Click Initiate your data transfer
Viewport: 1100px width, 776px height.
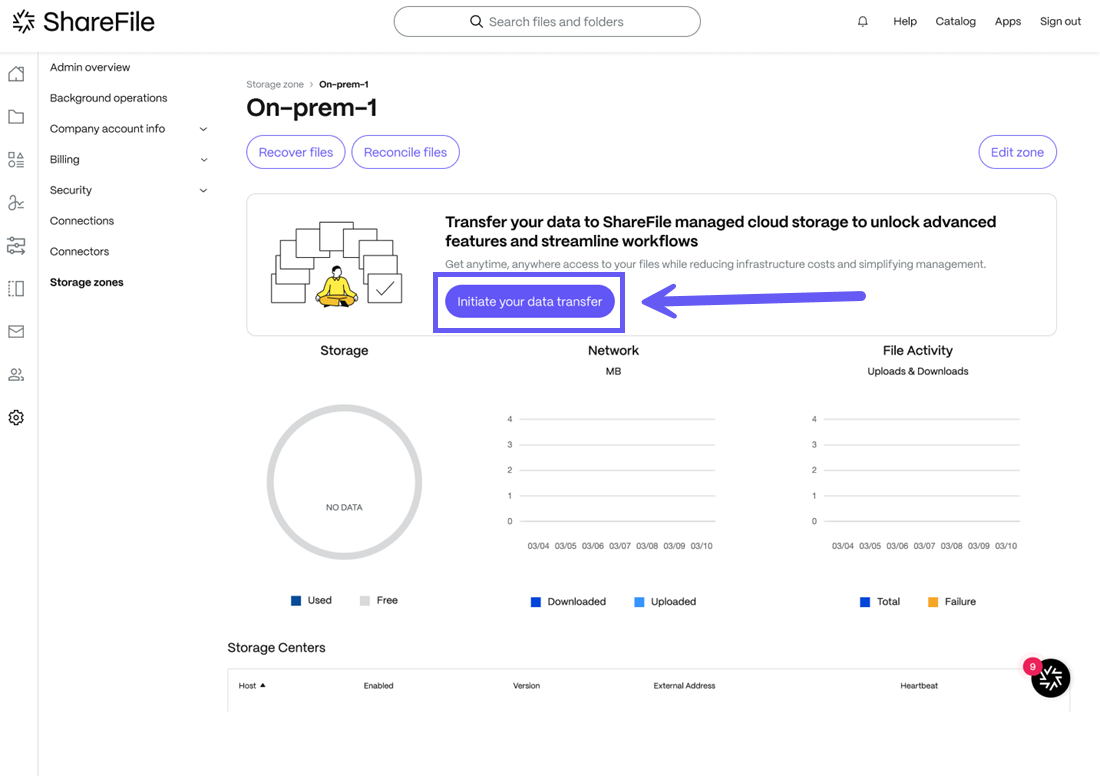530,302
